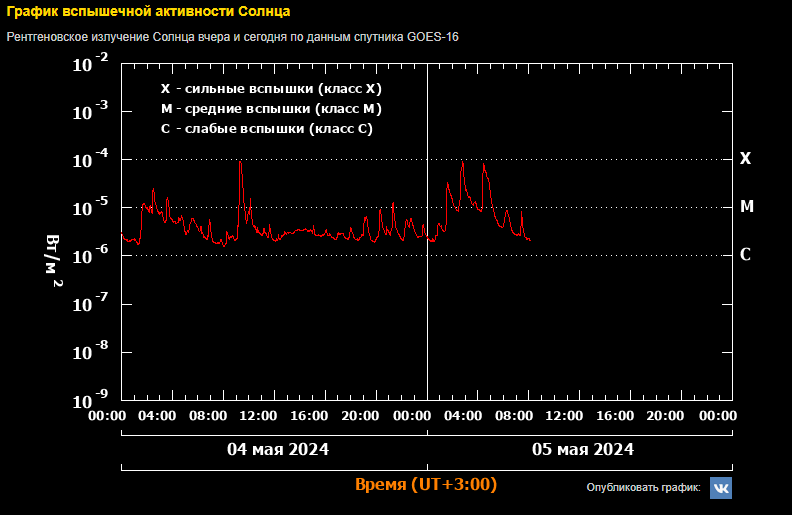The width and height of the screenshot is (792, 515).
Task: Select the X class label on right axis
Action: coord(745,159)
